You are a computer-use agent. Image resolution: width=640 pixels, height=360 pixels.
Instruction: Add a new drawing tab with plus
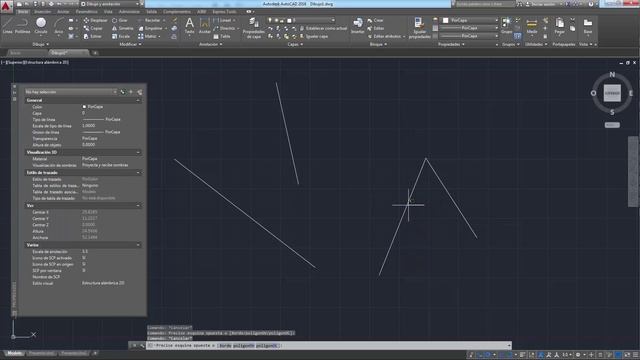click(95, 53)
